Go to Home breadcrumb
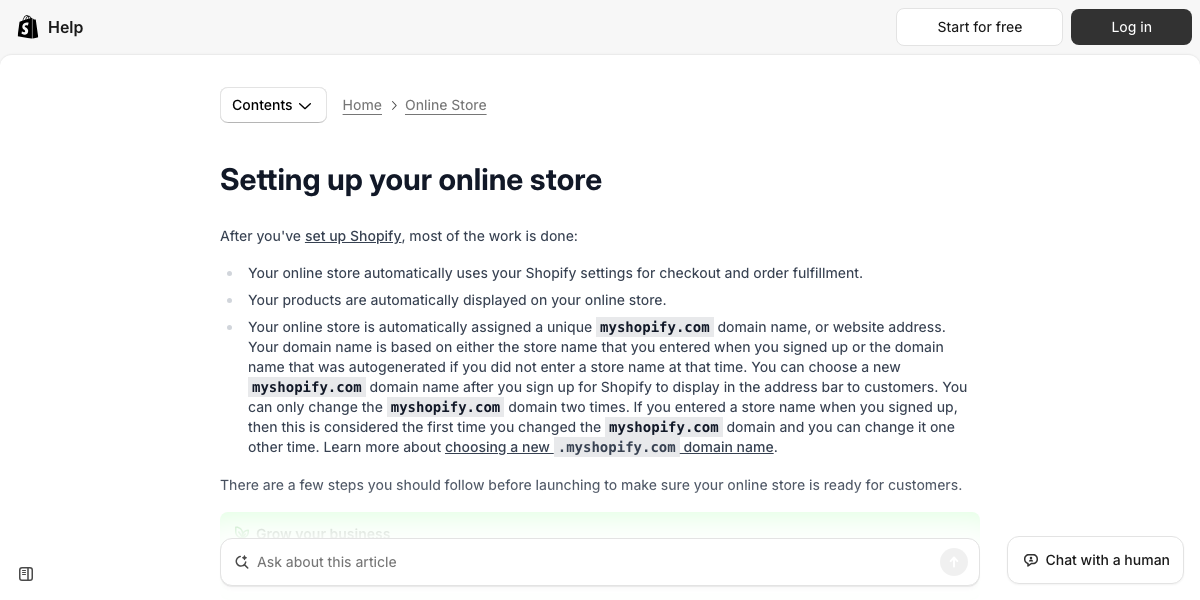This screenshot has height=600, width=1200. pos(362,105)
